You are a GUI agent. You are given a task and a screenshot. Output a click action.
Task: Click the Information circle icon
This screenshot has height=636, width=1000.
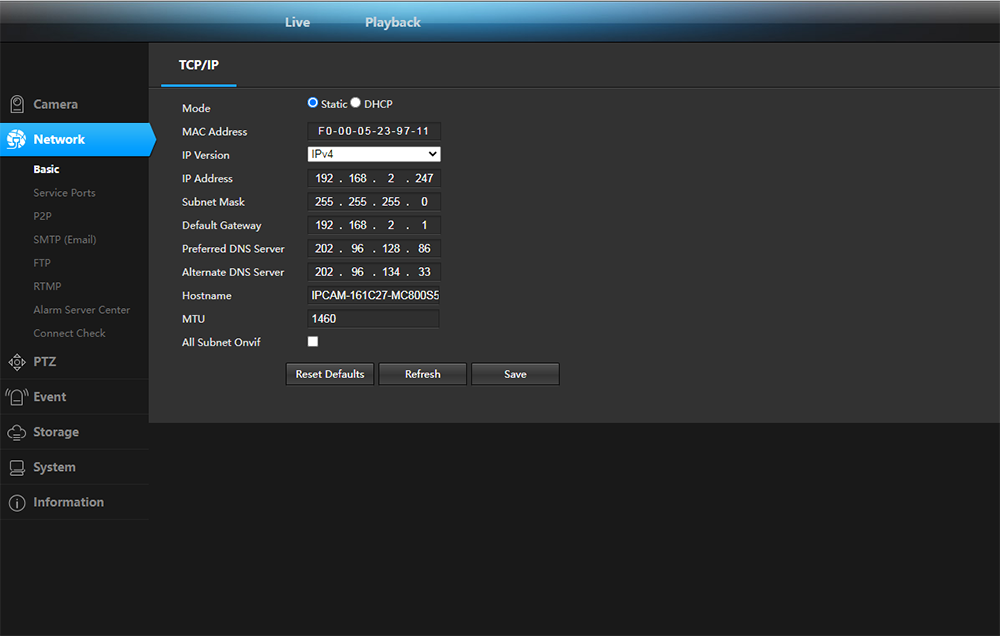click(x=16, y=503)
